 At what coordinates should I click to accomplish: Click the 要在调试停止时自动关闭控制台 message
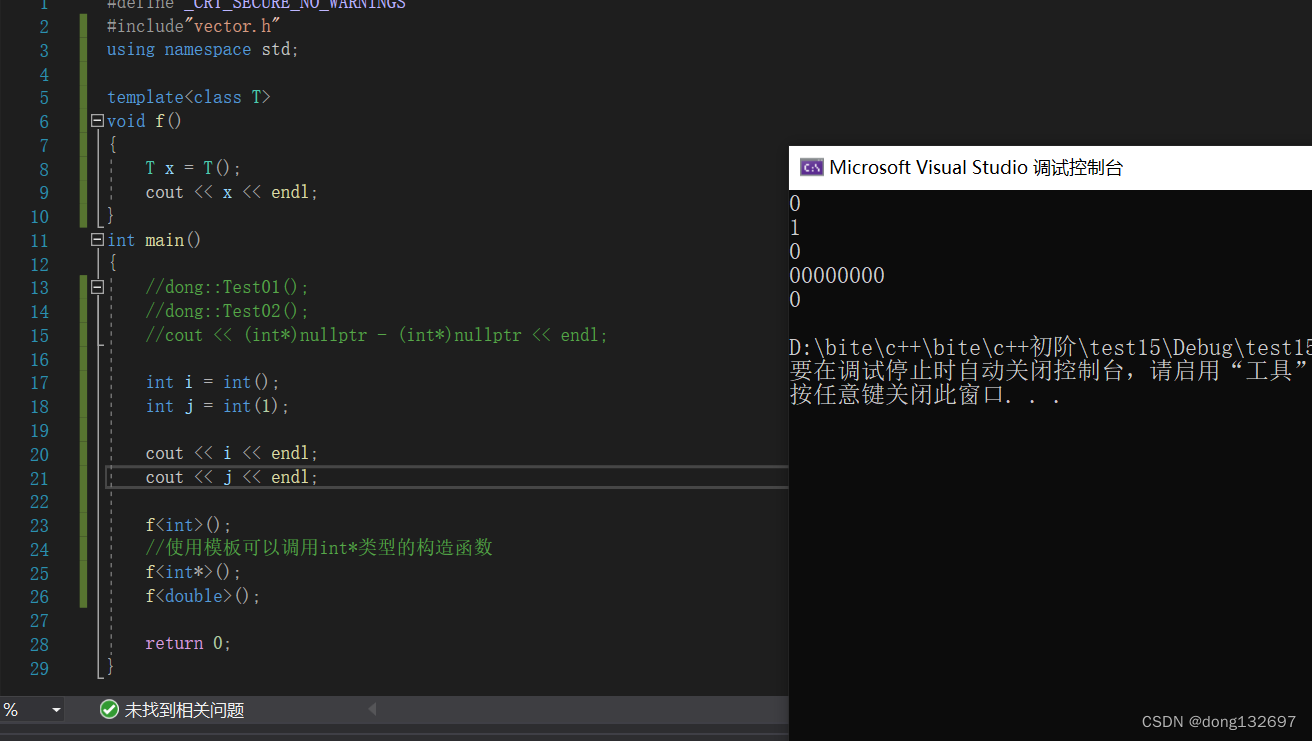(x=1050, y=371)
